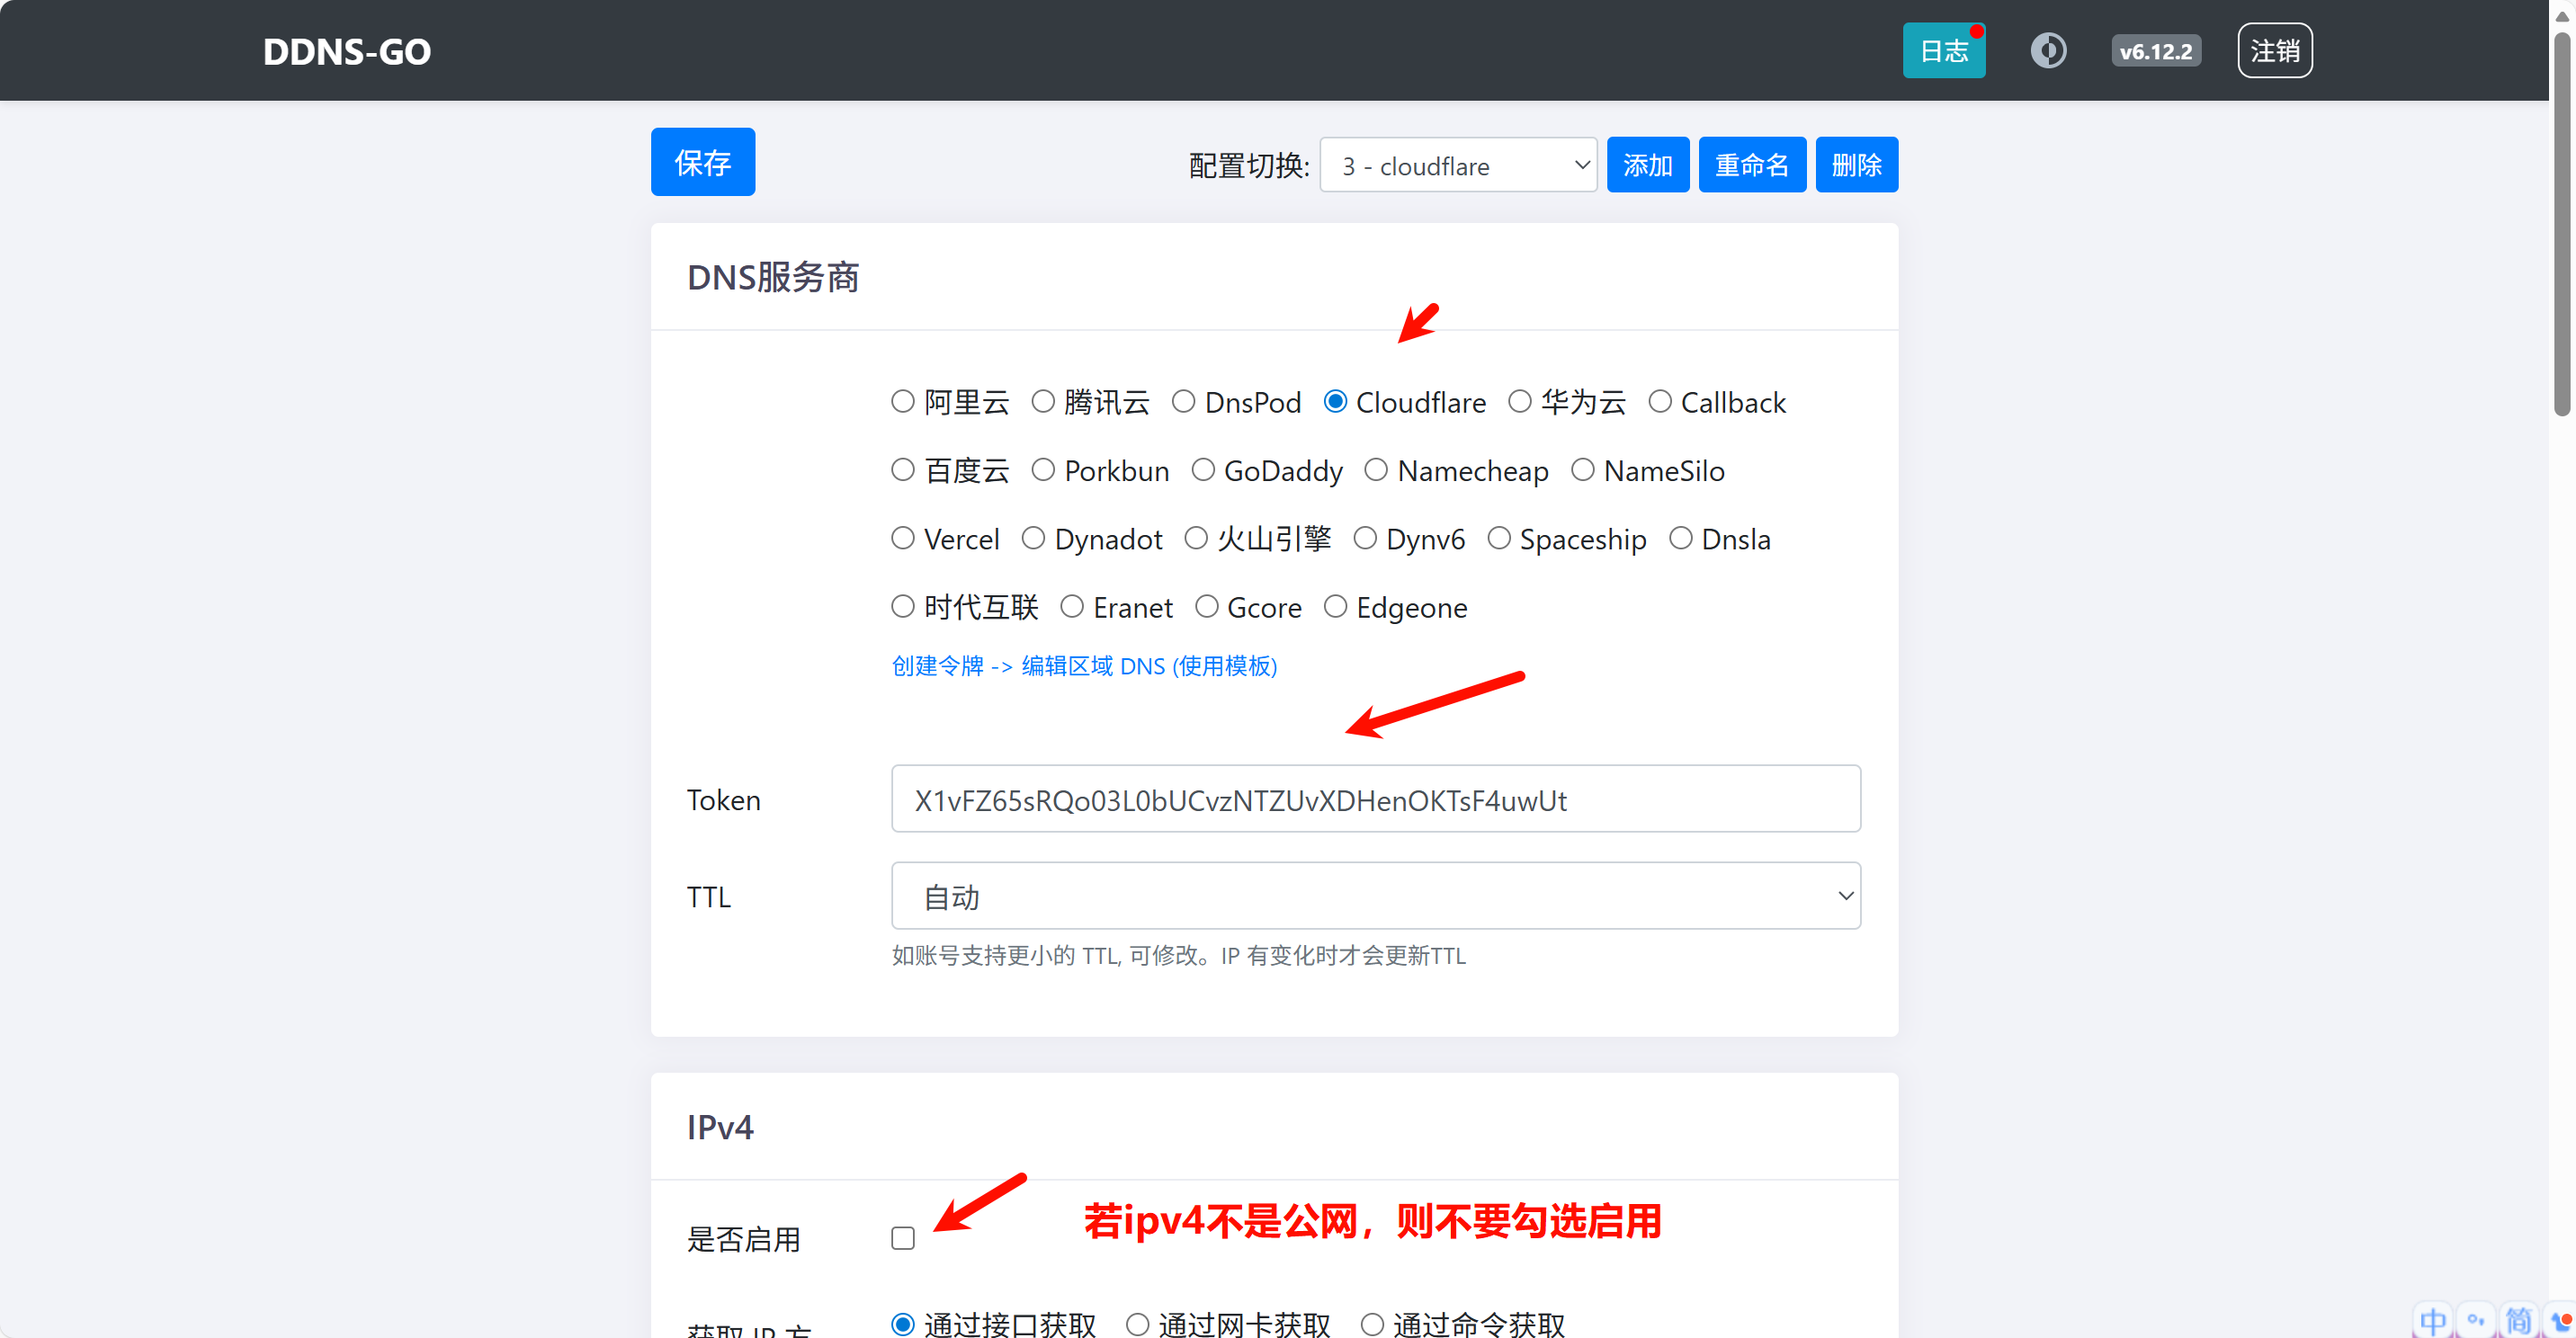Click into the Token input field
This screenshot has width=2576, height=1338.
pos(1375,799)
